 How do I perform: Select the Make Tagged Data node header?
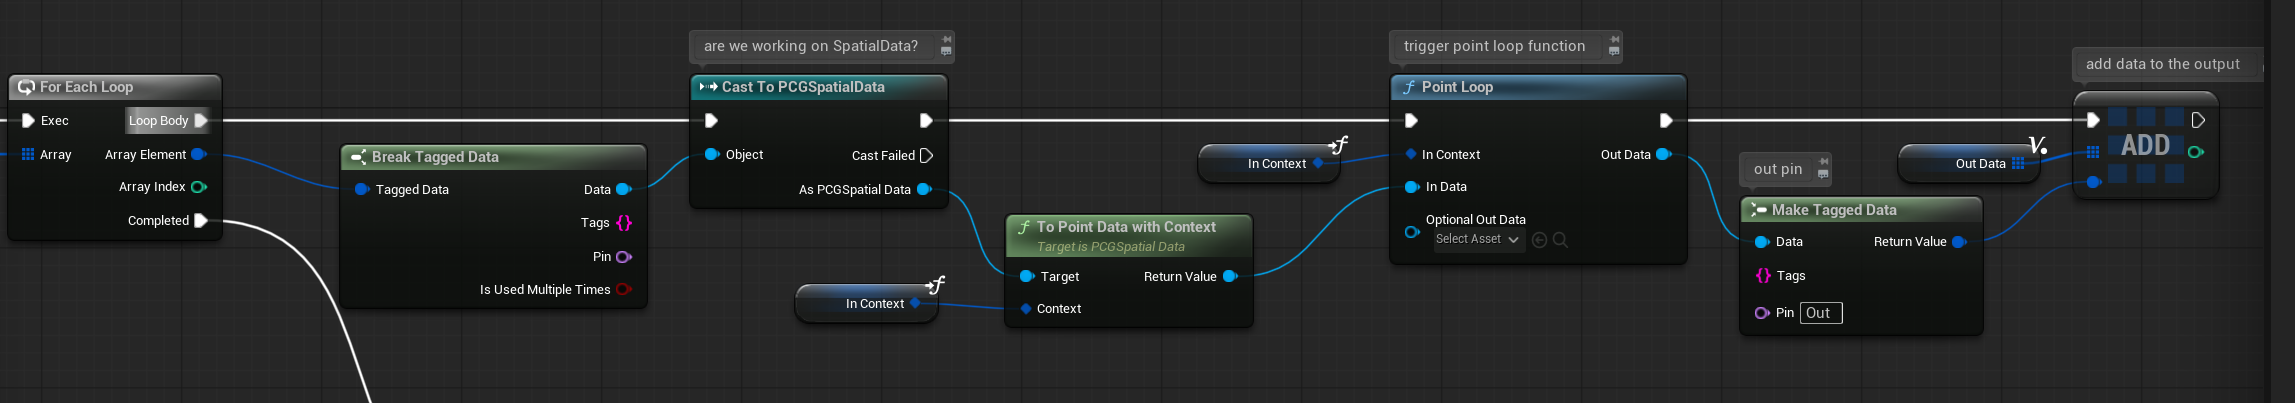point(1833,210)
